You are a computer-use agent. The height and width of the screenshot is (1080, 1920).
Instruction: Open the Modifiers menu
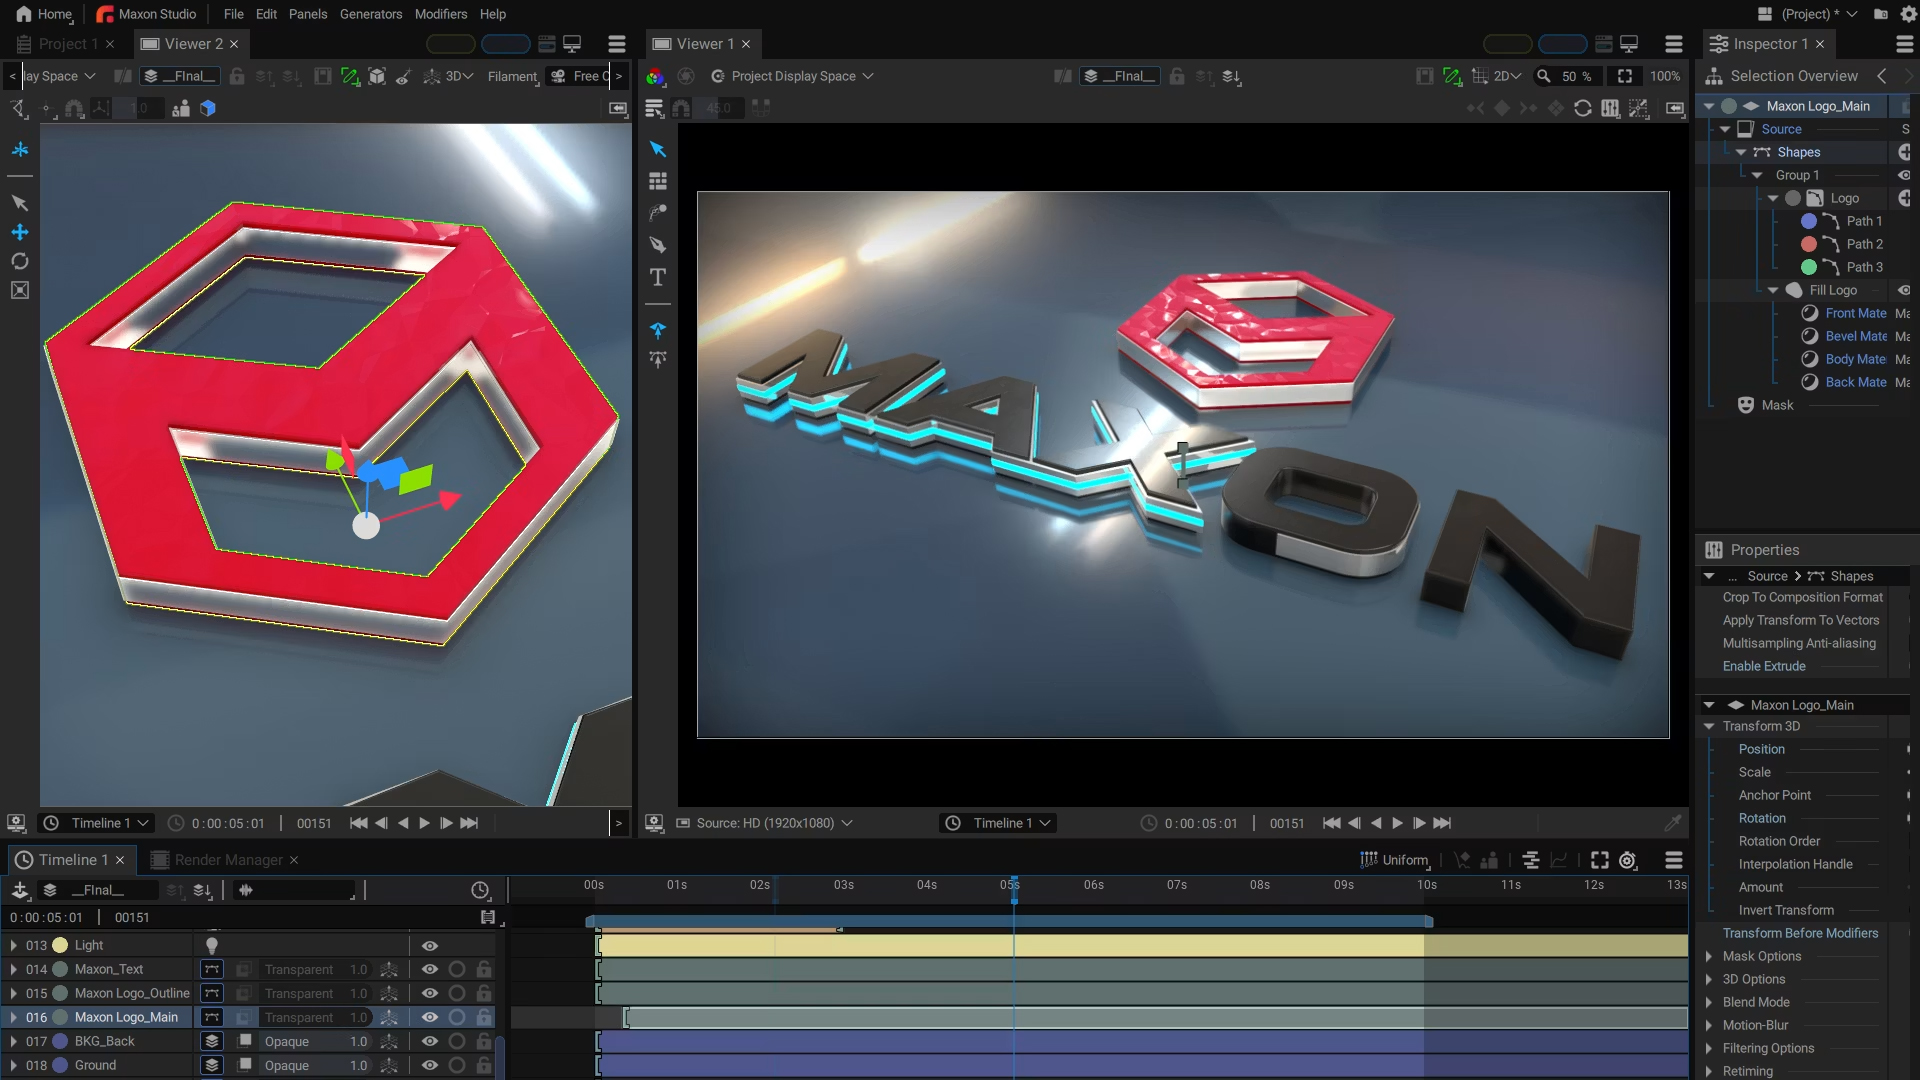click(441, 14)
